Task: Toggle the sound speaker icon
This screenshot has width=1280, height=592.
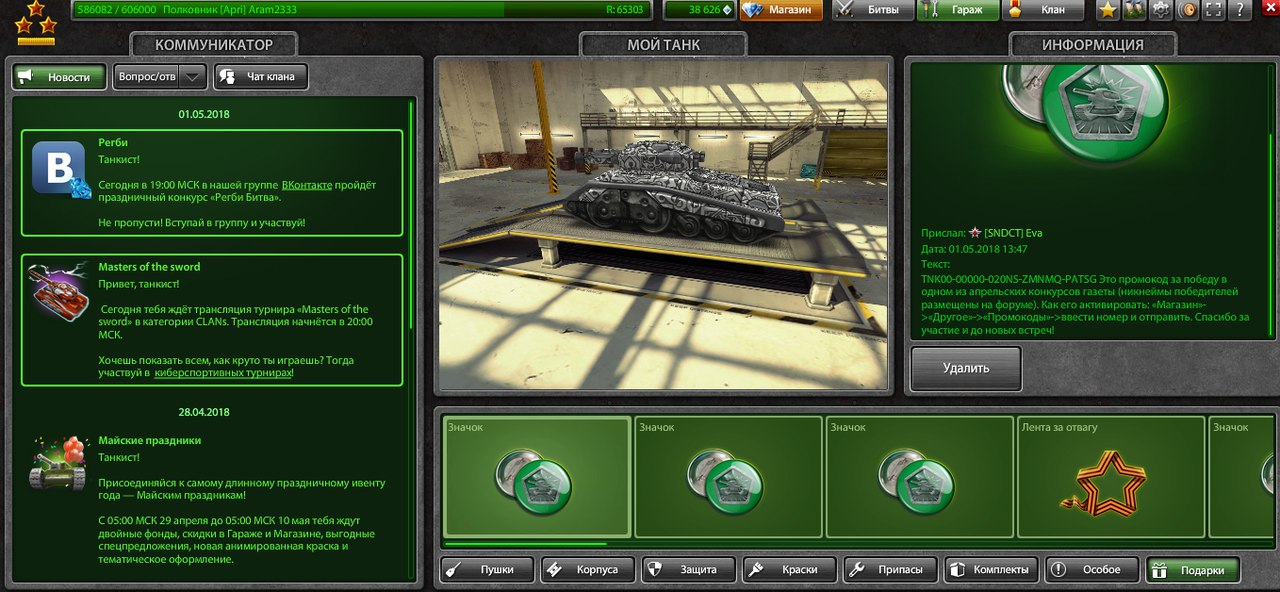Action: click(x=1188, y=10)
